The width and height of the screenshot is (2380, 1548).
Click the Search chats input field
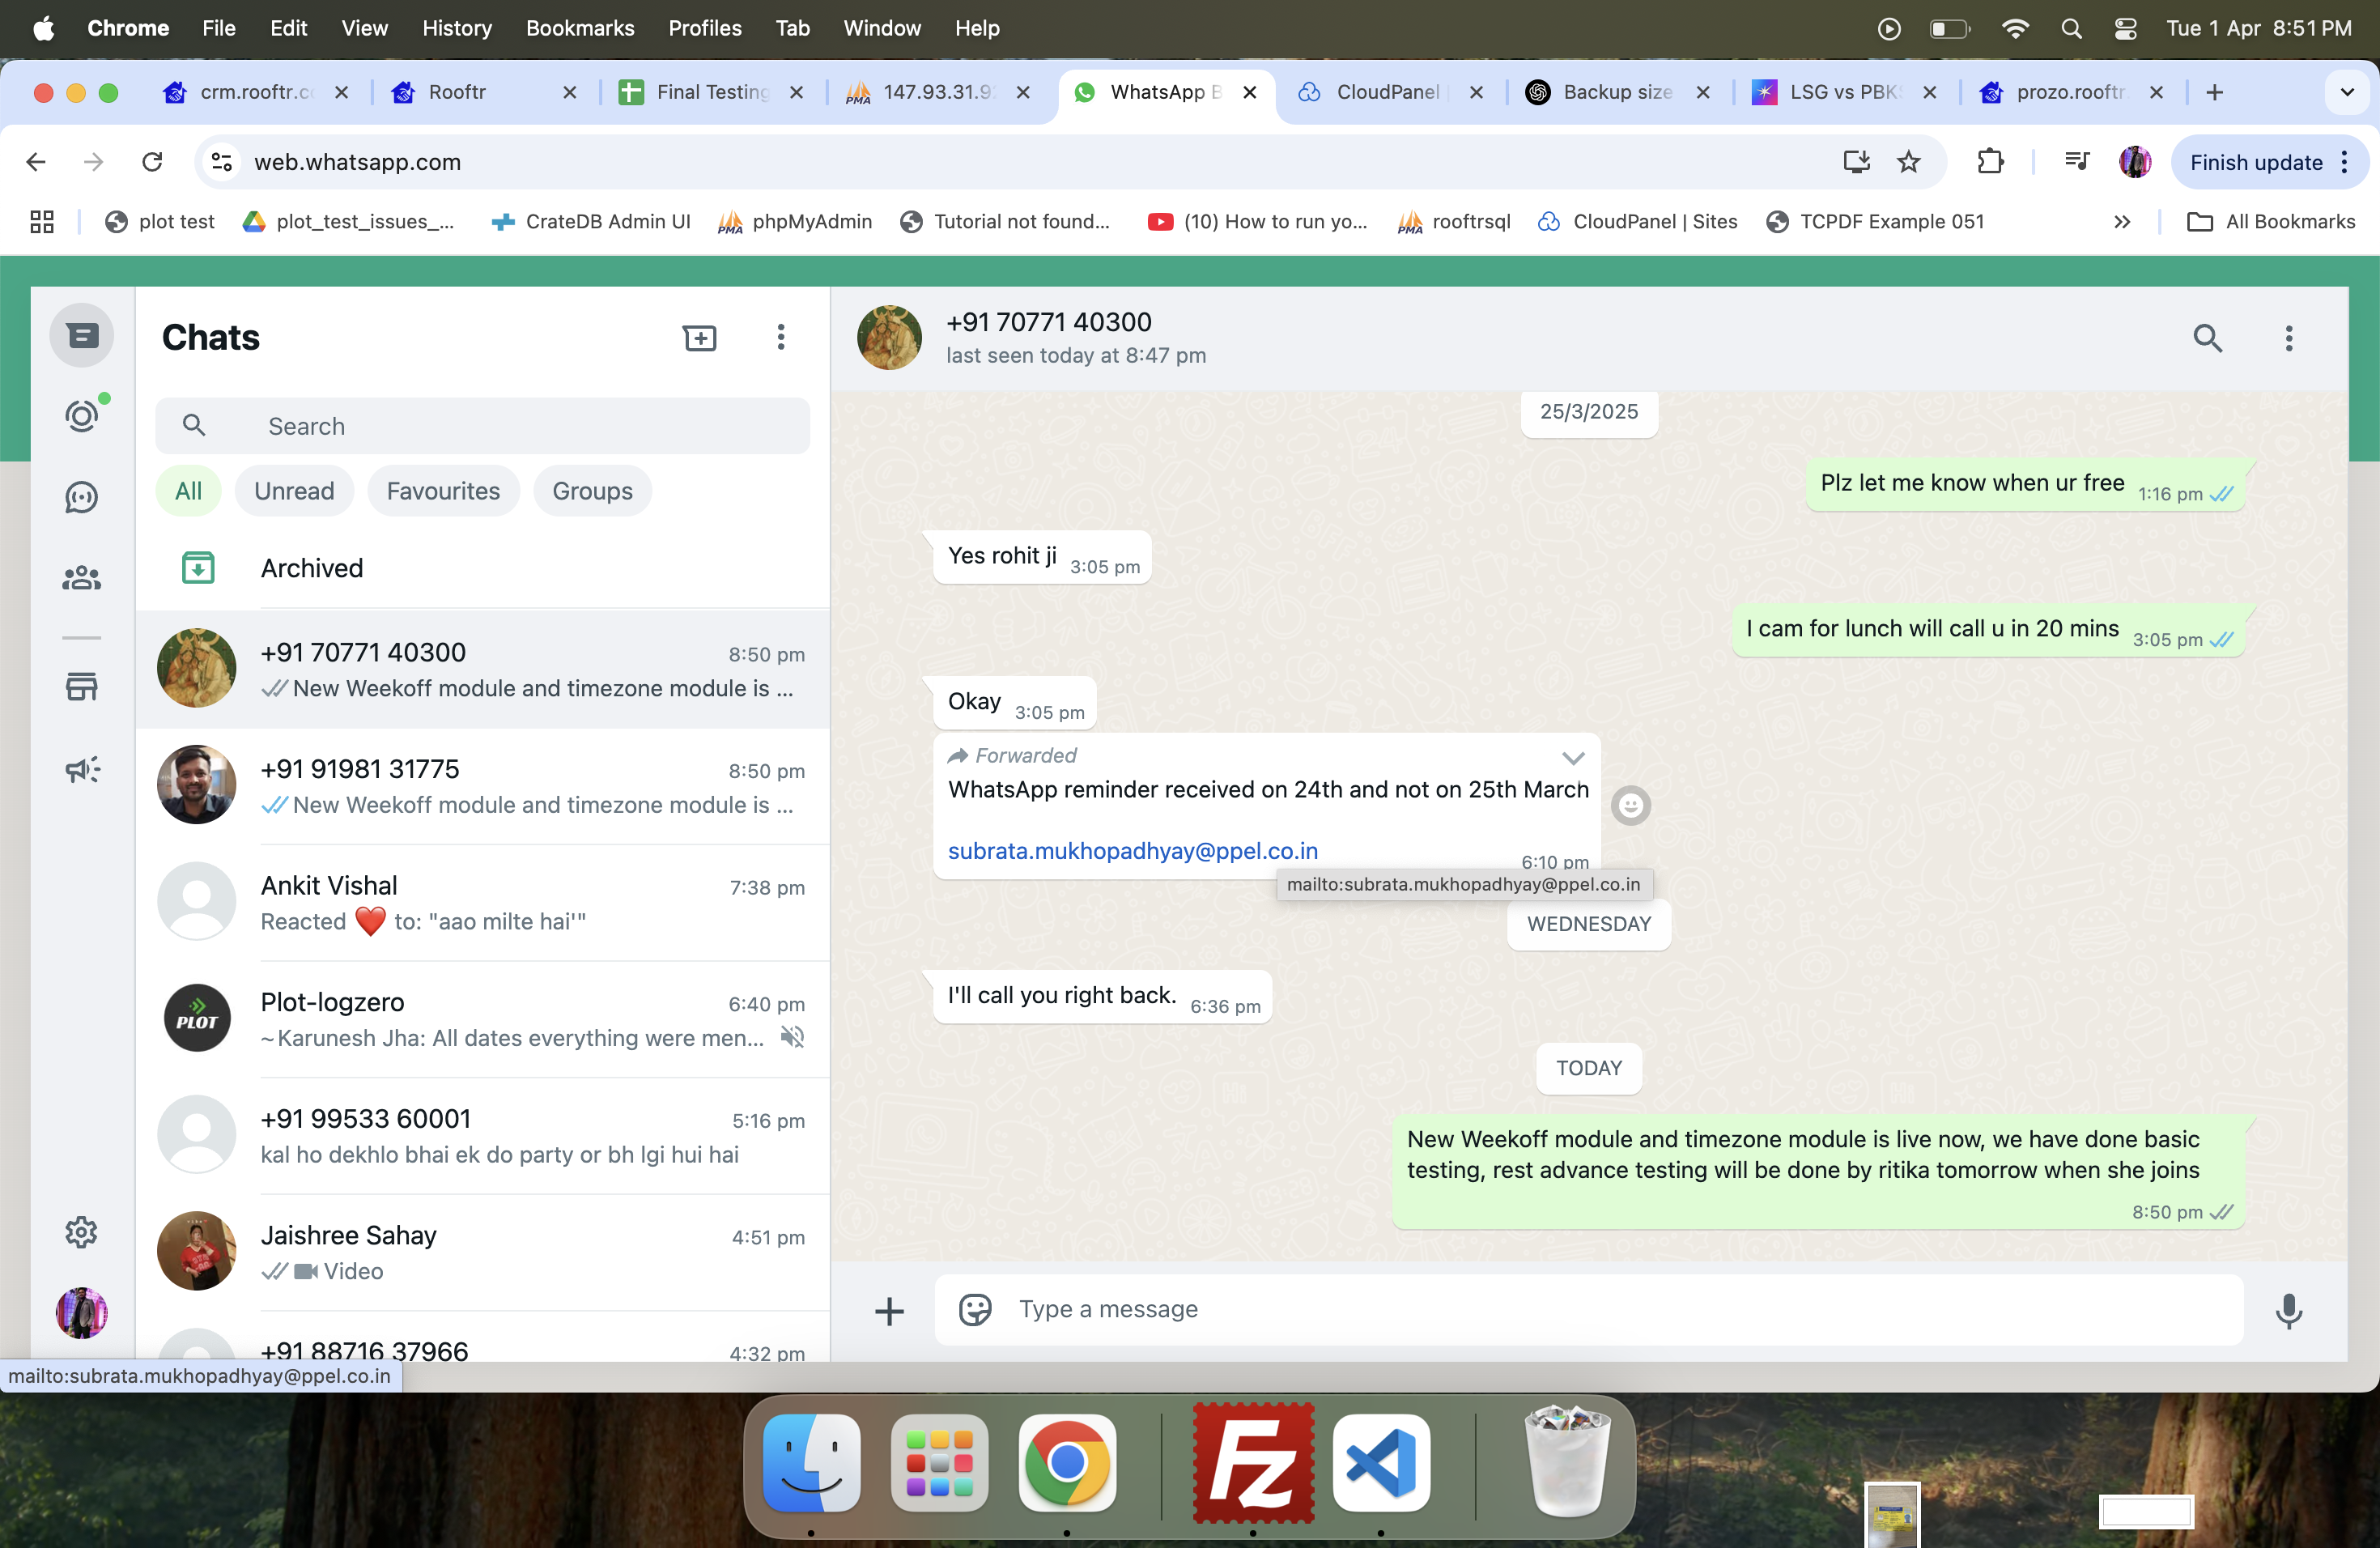[x=500, y=426]
